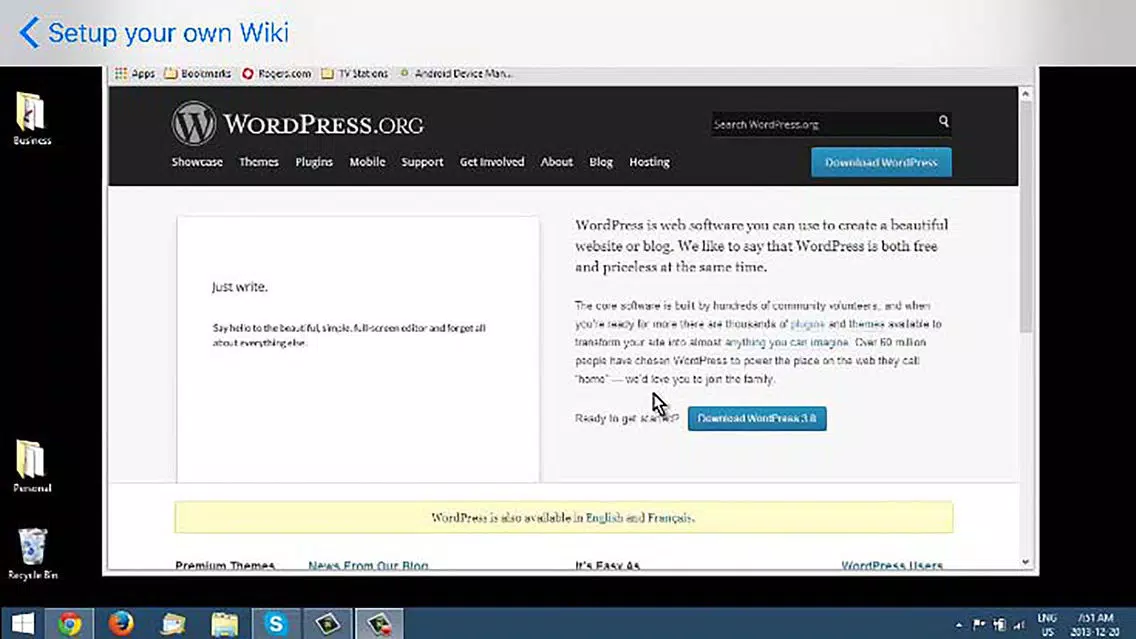
Task: Click the network signal tray icon
Action: pos(1019,625)
